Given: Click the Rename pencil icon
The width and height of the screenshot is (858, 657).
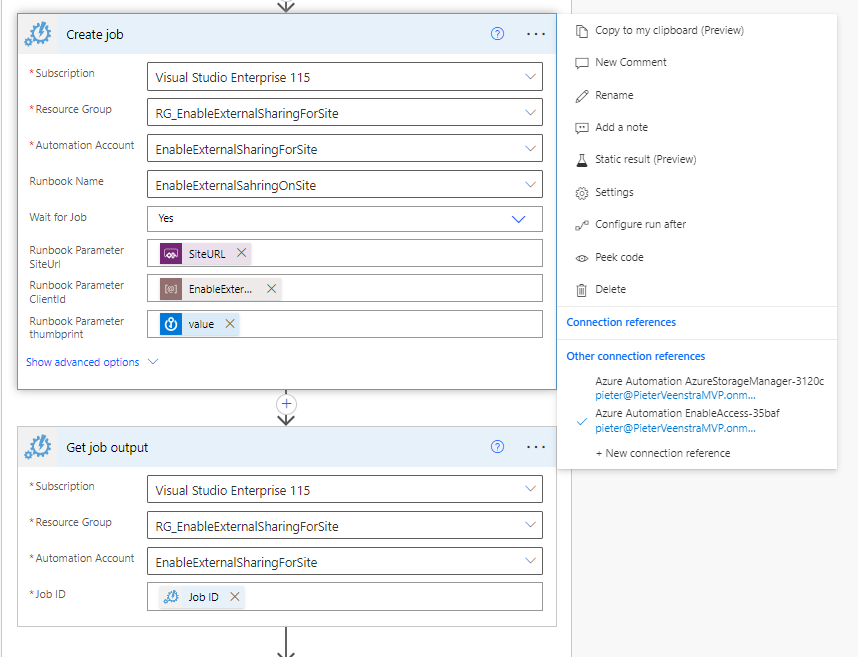Looking at the screenshot, I should point(582,96).
